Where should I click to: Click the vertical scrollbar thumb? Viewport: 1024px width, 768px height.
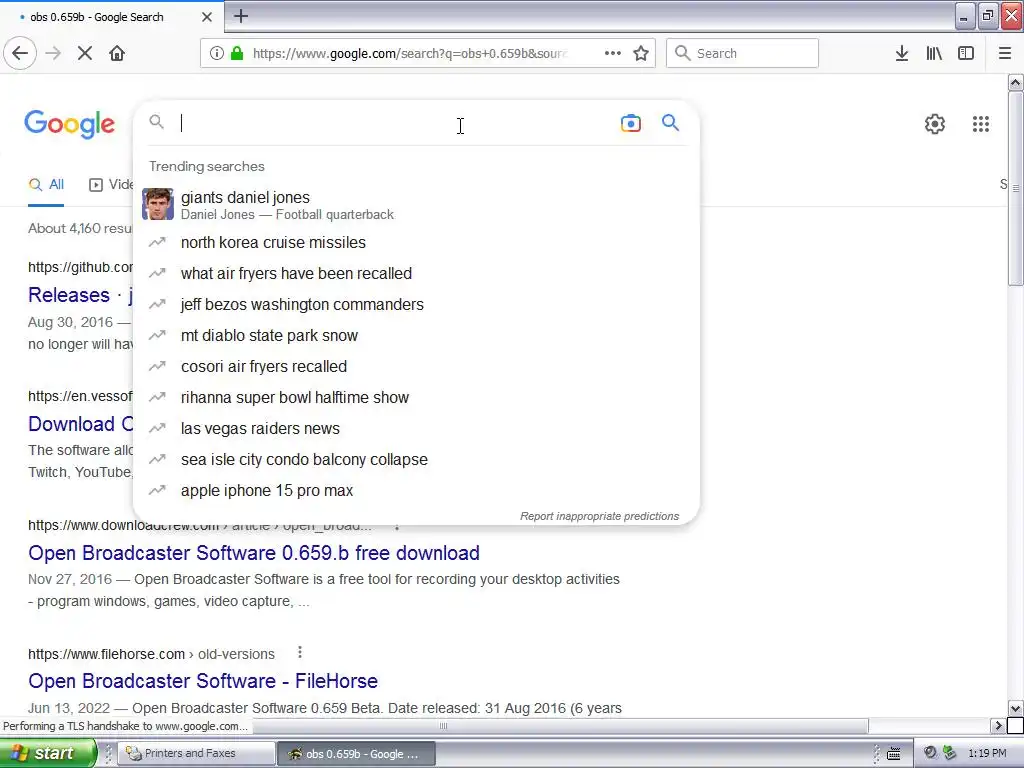point(1016,188)
